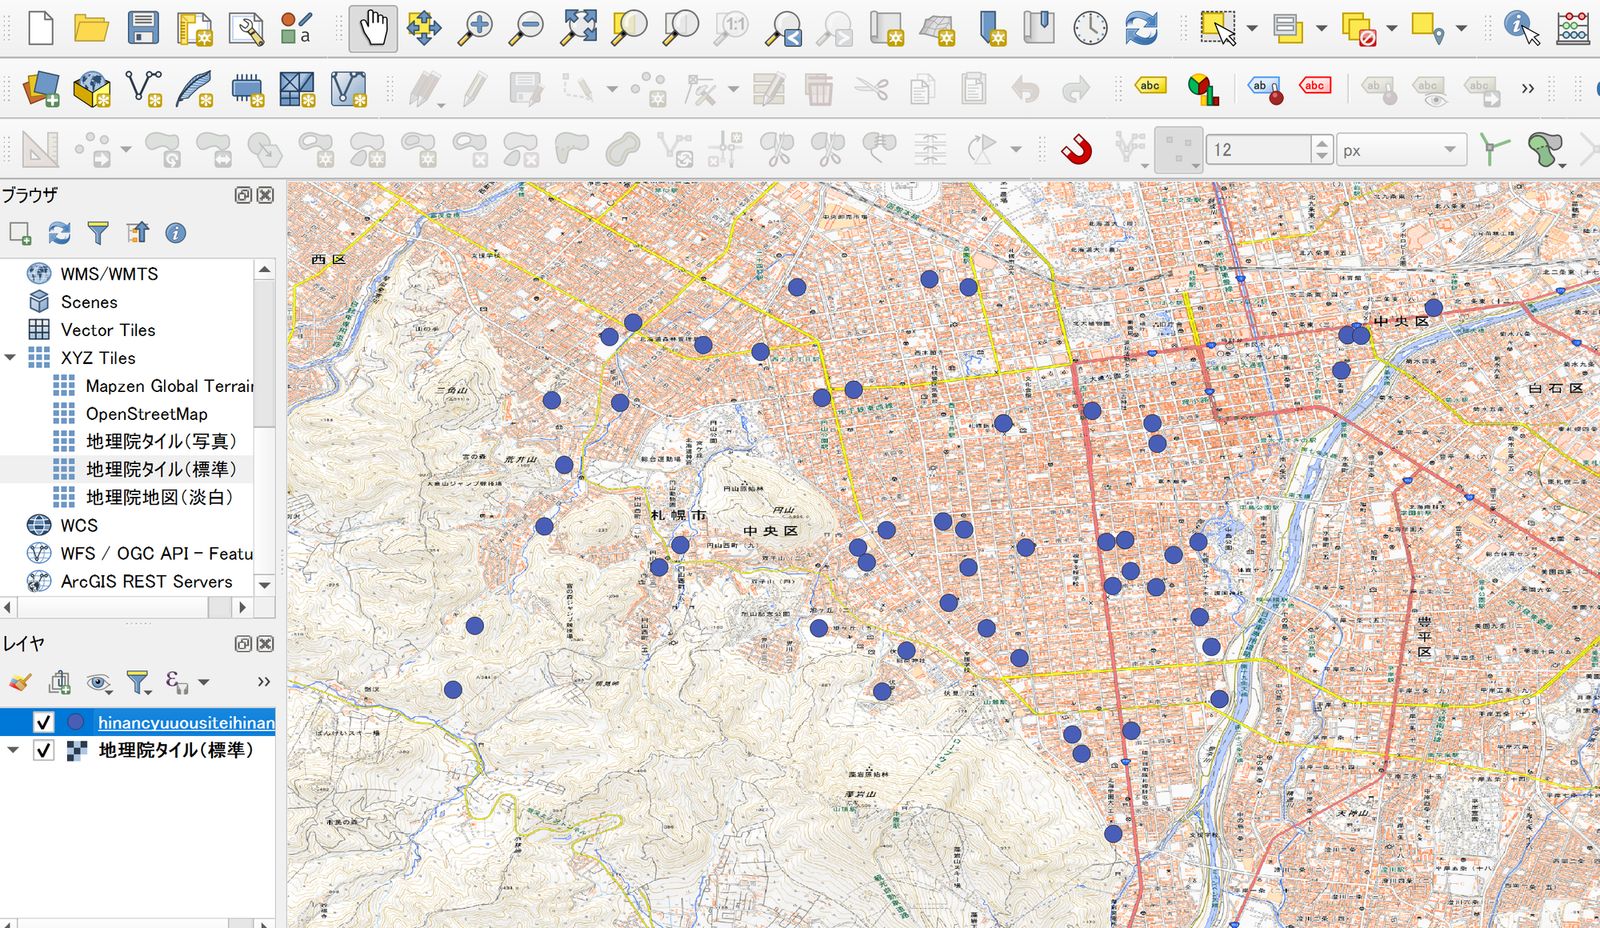Click the WCS browser entry
Image resolution: width=1600 pixels, height=928 pixels.
point(79,526)
